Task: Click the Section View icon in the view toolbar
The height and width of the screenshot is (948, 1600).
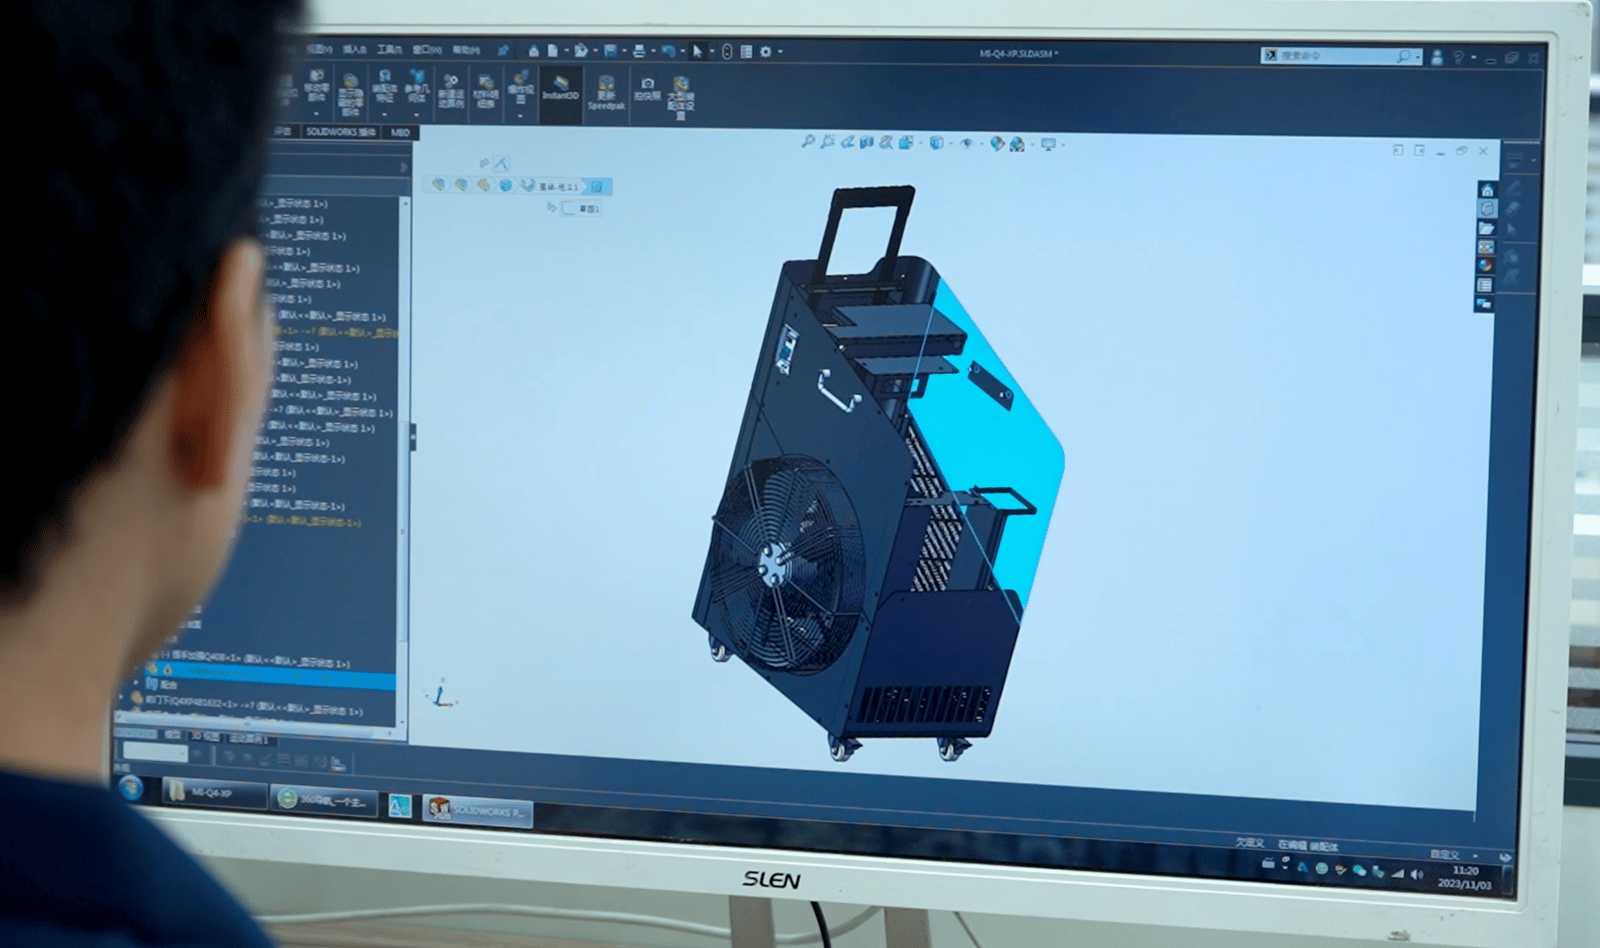Action: tap(866, 143)
